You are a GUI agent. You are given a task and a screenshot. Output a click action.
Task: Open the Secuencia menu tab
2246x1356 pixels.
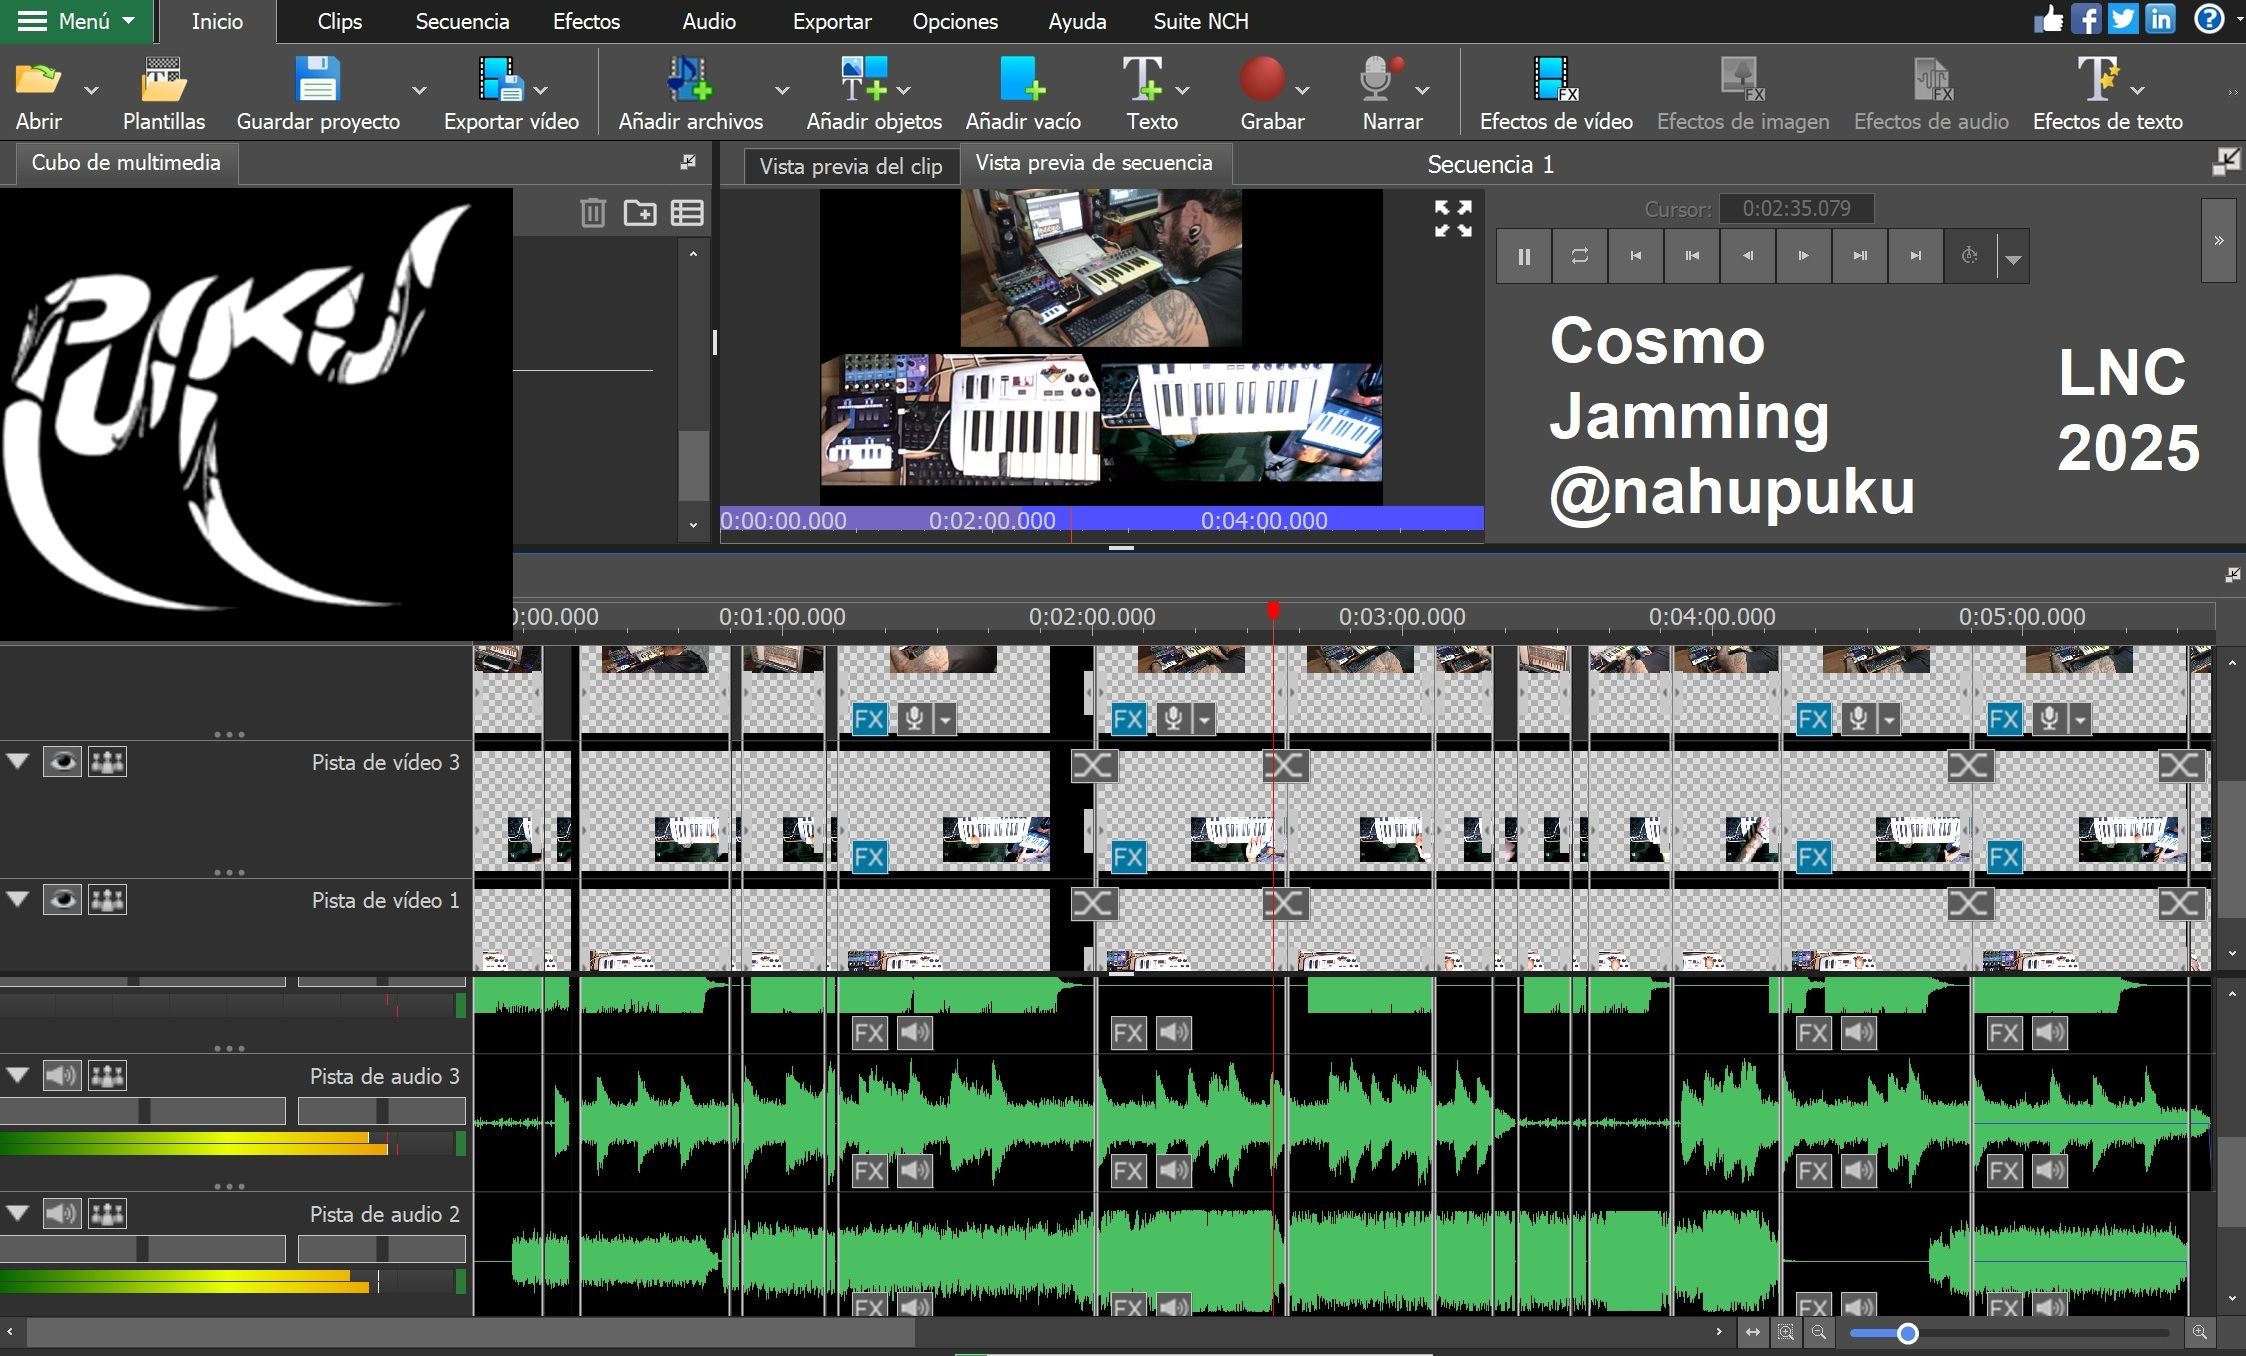462,21
